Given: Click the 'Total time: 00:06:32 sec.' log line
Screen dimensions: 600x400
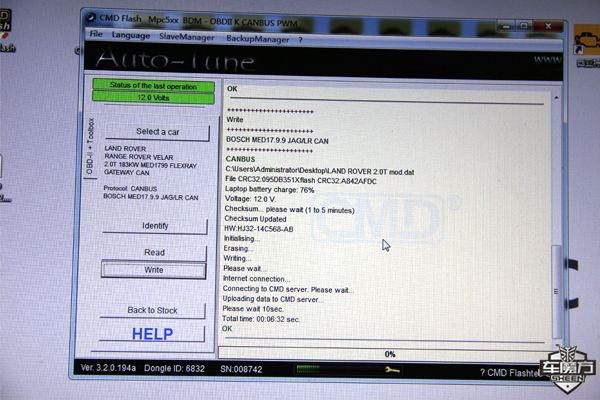Looking at the screenshot, I should click(261, 319).
